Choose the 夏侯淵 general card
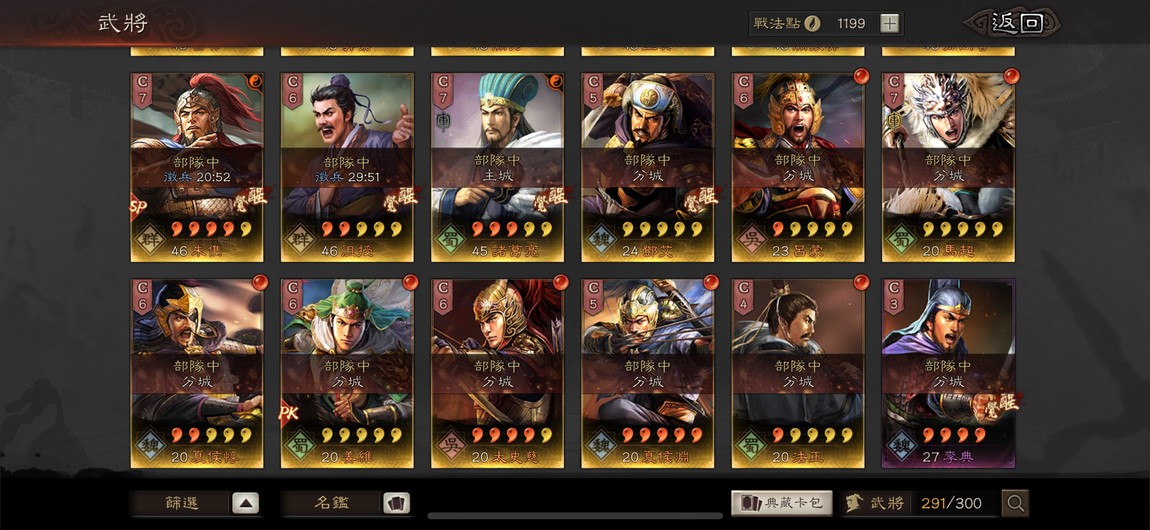The image size is (1150, 530). click(648, 372)
